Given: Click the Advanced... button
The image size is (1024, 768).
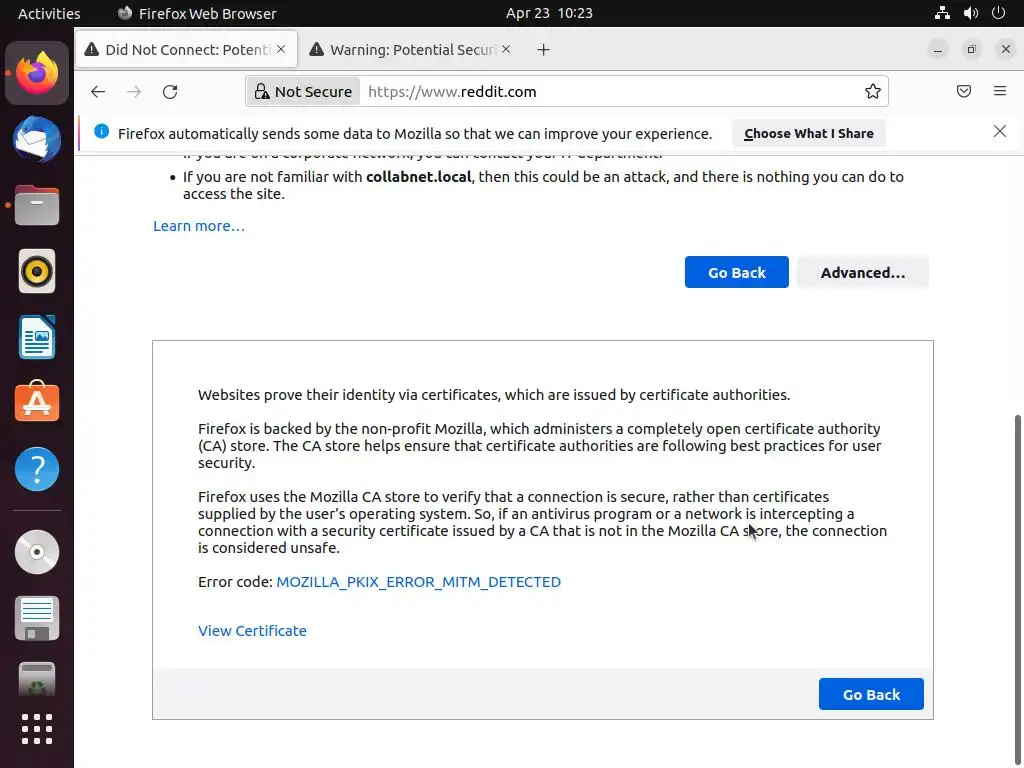Looking at the screenshot, I should (863, 272).
